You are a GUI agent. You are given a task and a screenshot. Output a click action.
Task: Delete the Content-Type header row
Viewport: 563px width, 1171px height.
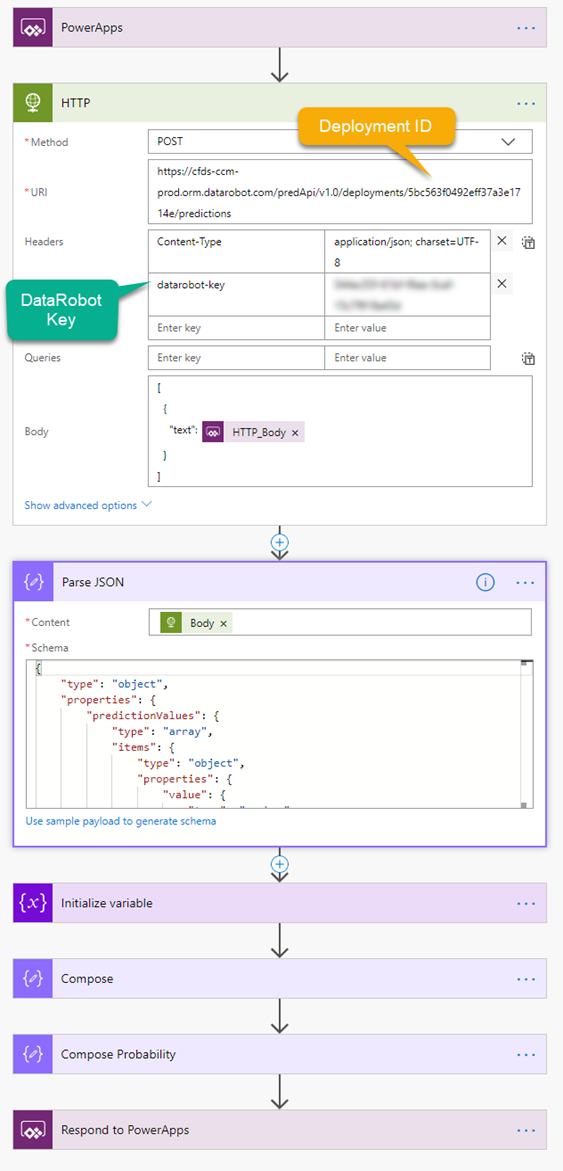(x=503, y=241)
